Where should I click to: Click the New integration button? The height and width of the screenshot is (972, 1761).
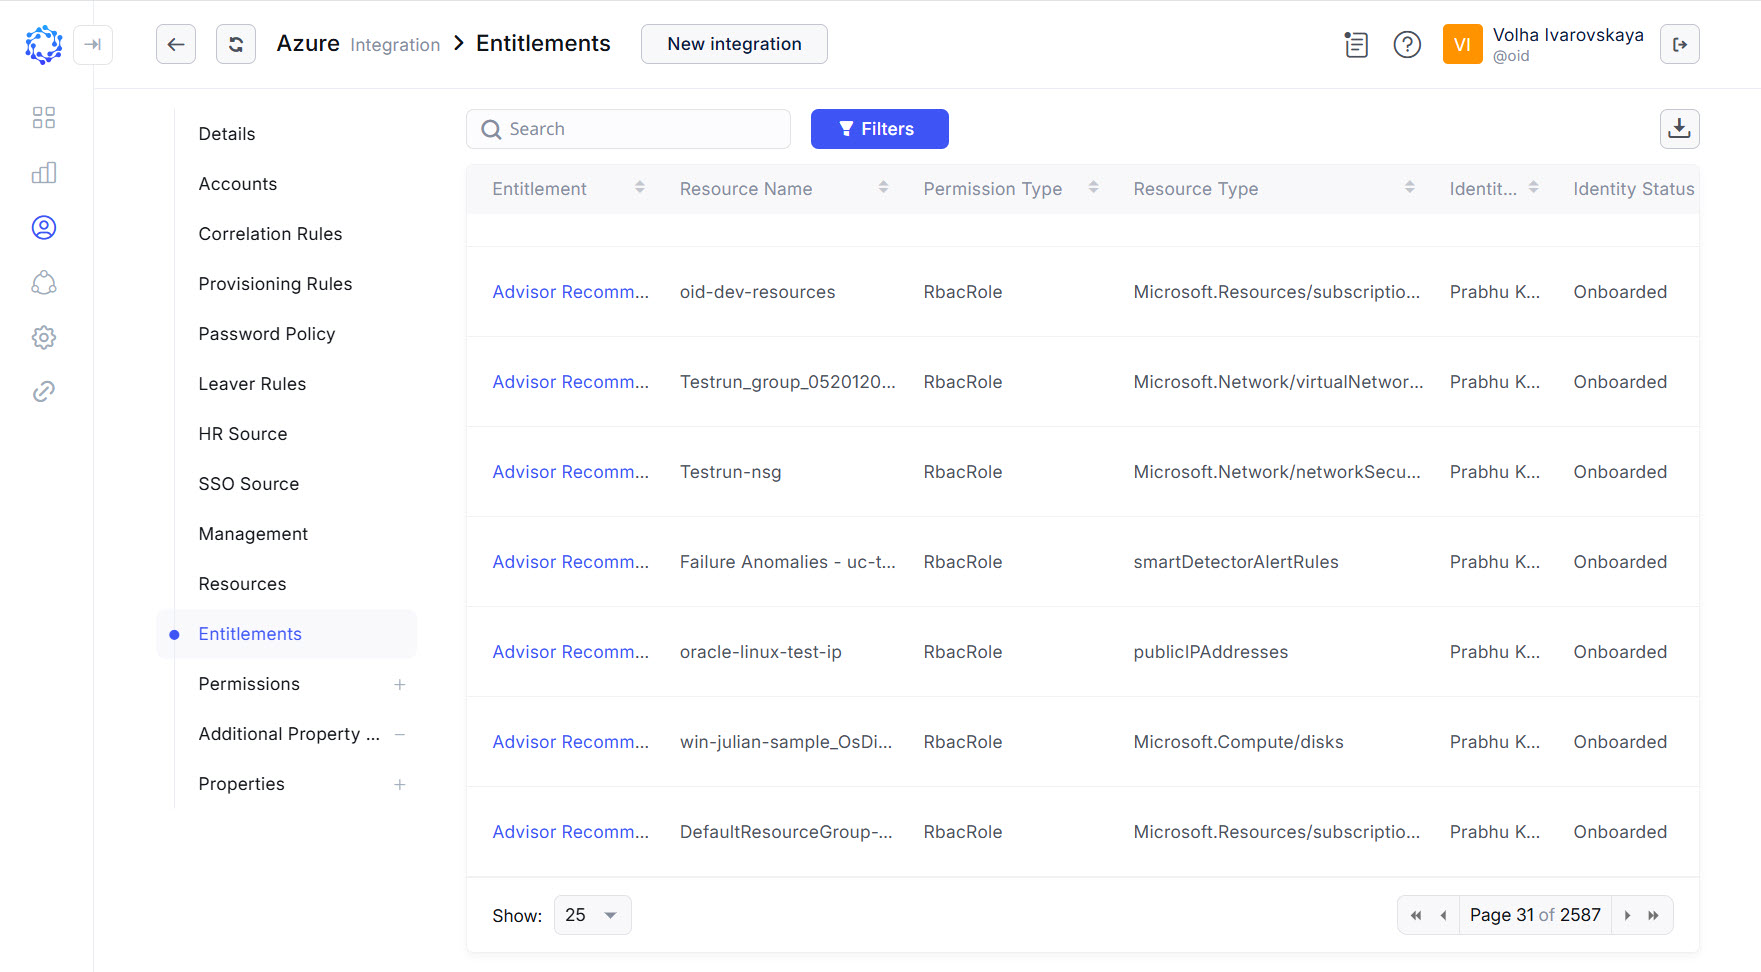(734, 44)
